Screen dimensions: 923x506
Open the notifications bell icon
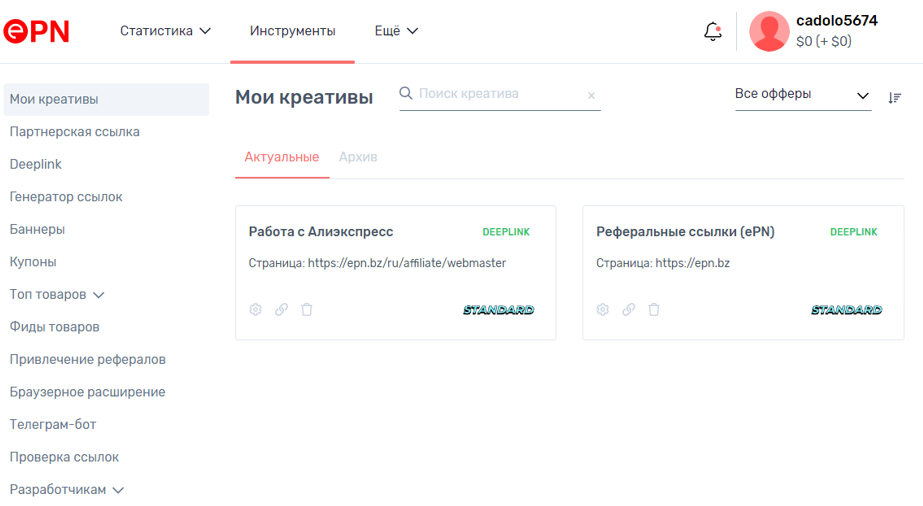click(713, 31)
